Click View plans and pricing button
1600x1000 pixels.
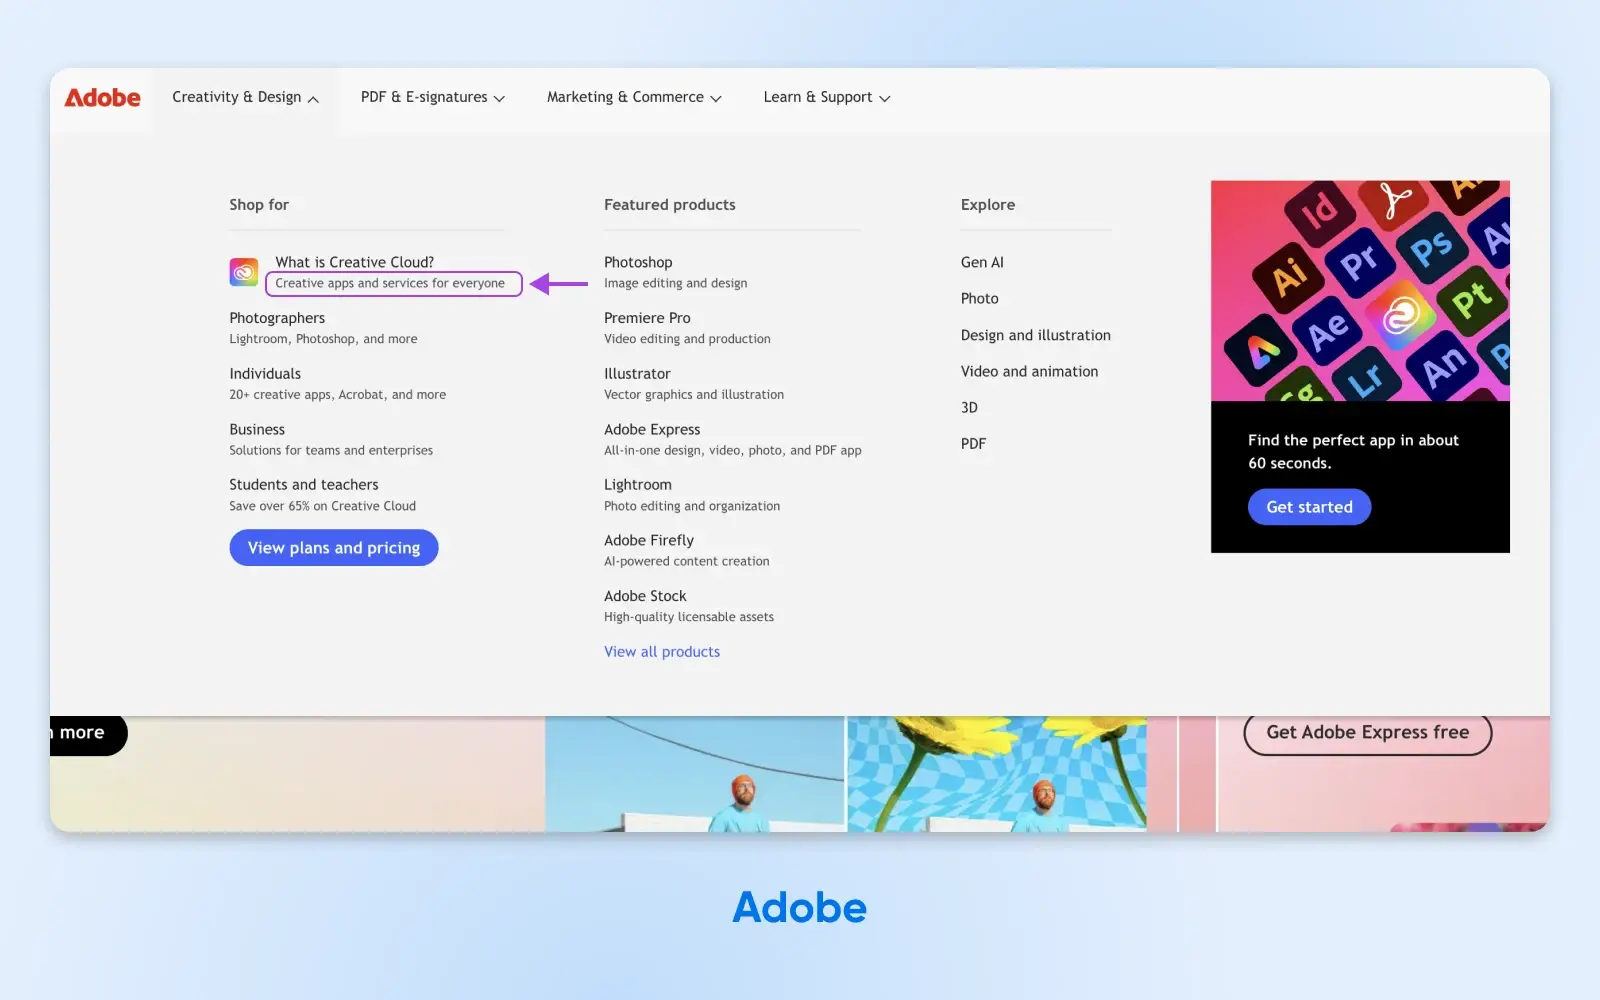tap(334, 548)
